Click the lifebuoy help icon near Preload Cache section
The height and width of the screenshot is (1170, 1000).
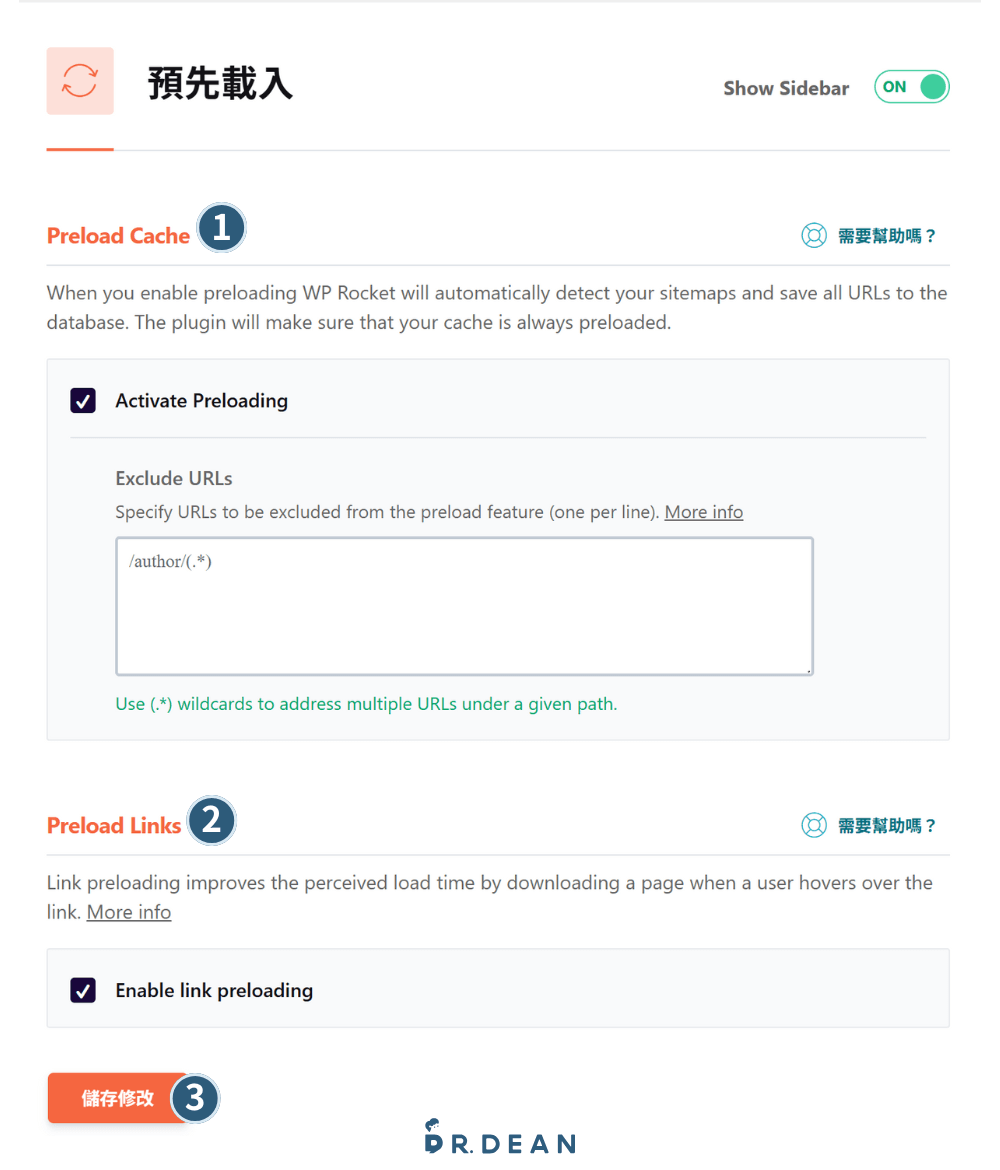click(813, 235)
